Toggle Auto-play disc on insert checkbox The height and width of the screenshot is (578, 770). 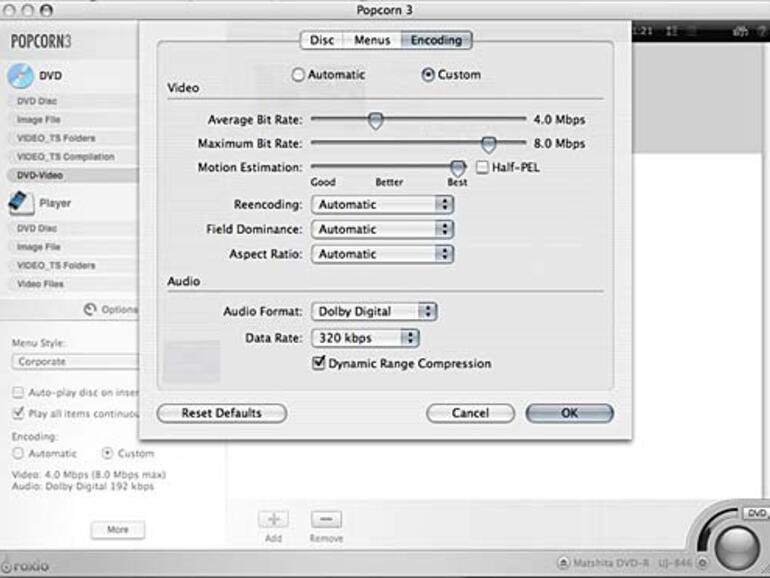pos(18,392)
